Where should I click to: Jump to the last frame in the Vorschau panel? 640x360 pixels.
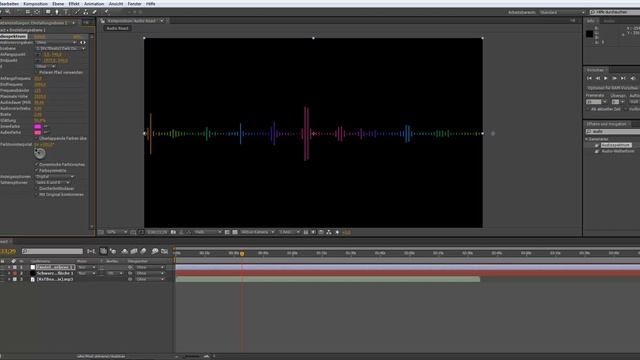(x=623, y=78)
